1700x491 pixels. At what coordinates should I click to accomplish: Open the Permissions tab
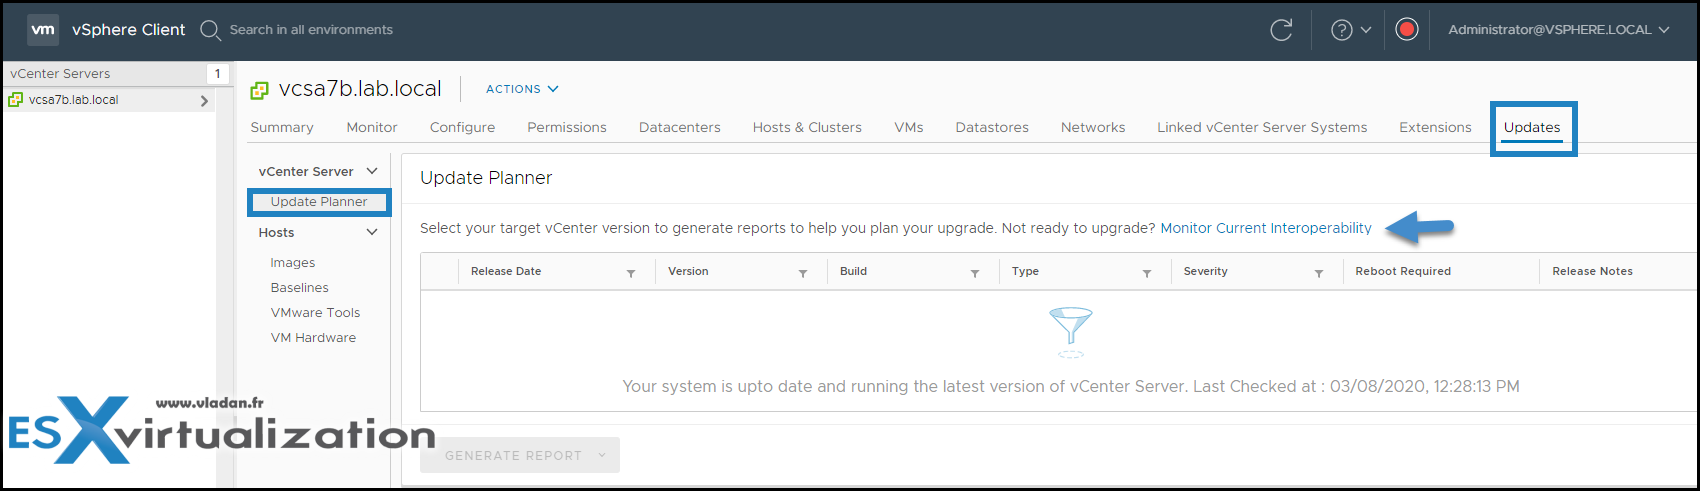pos(567,127)
